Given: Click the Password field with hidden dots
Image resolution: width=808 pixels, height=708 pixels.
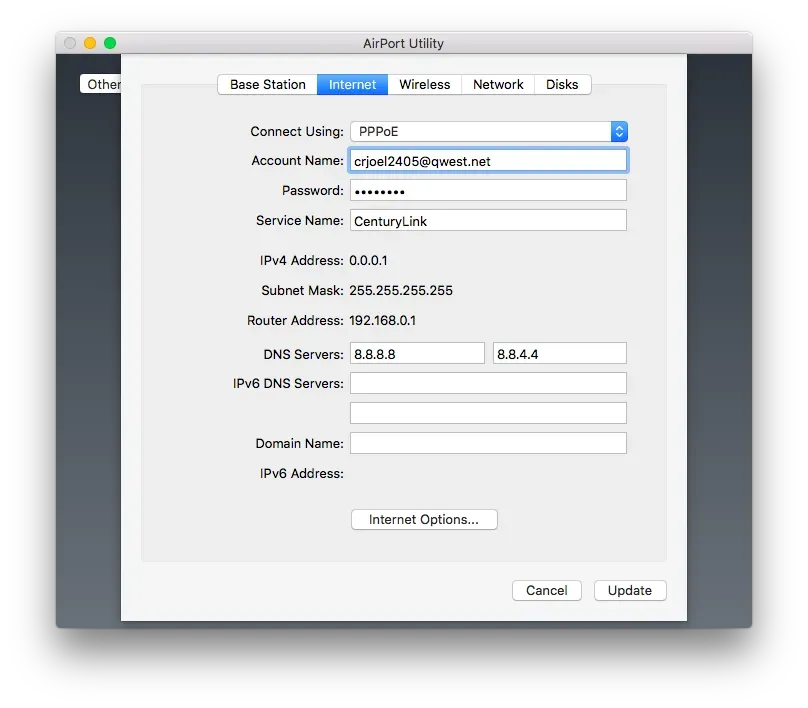Looking at the screenshot, I should tap(488, 190).
